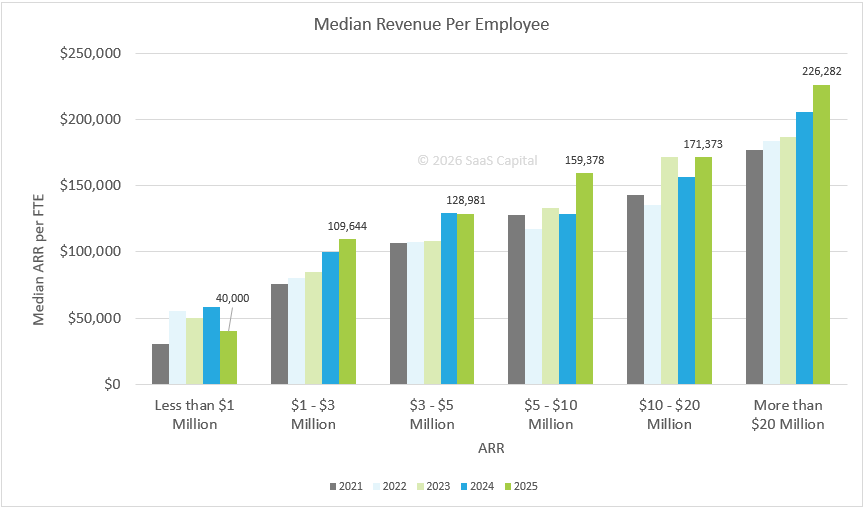Image resolution: width=866 pixels, height=509 pixels.
Task: Select the Median ARR per FTE axis title
Action: (38, 260)
